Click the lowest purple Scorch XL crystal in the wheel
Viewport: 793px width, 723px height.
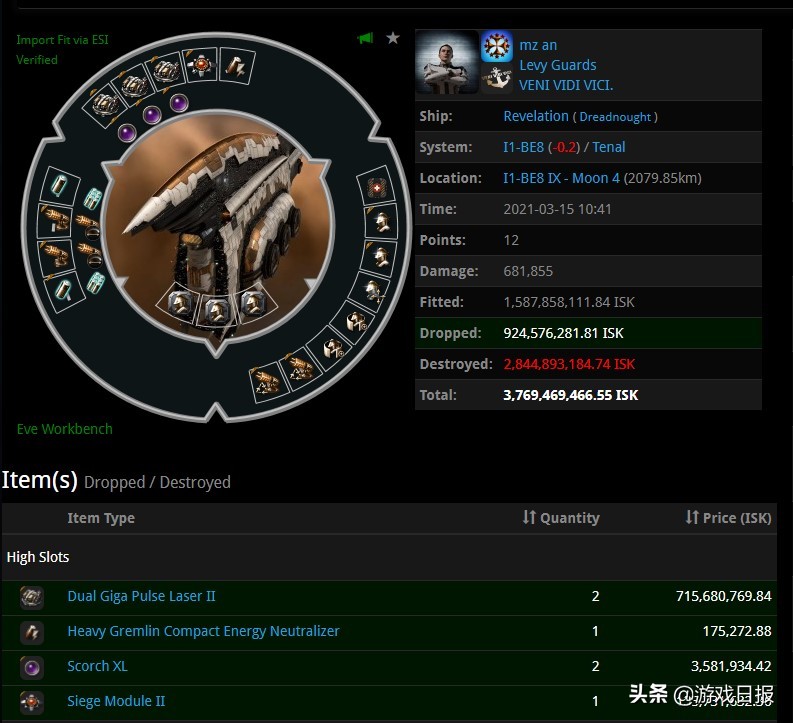(x=127, y=133)
